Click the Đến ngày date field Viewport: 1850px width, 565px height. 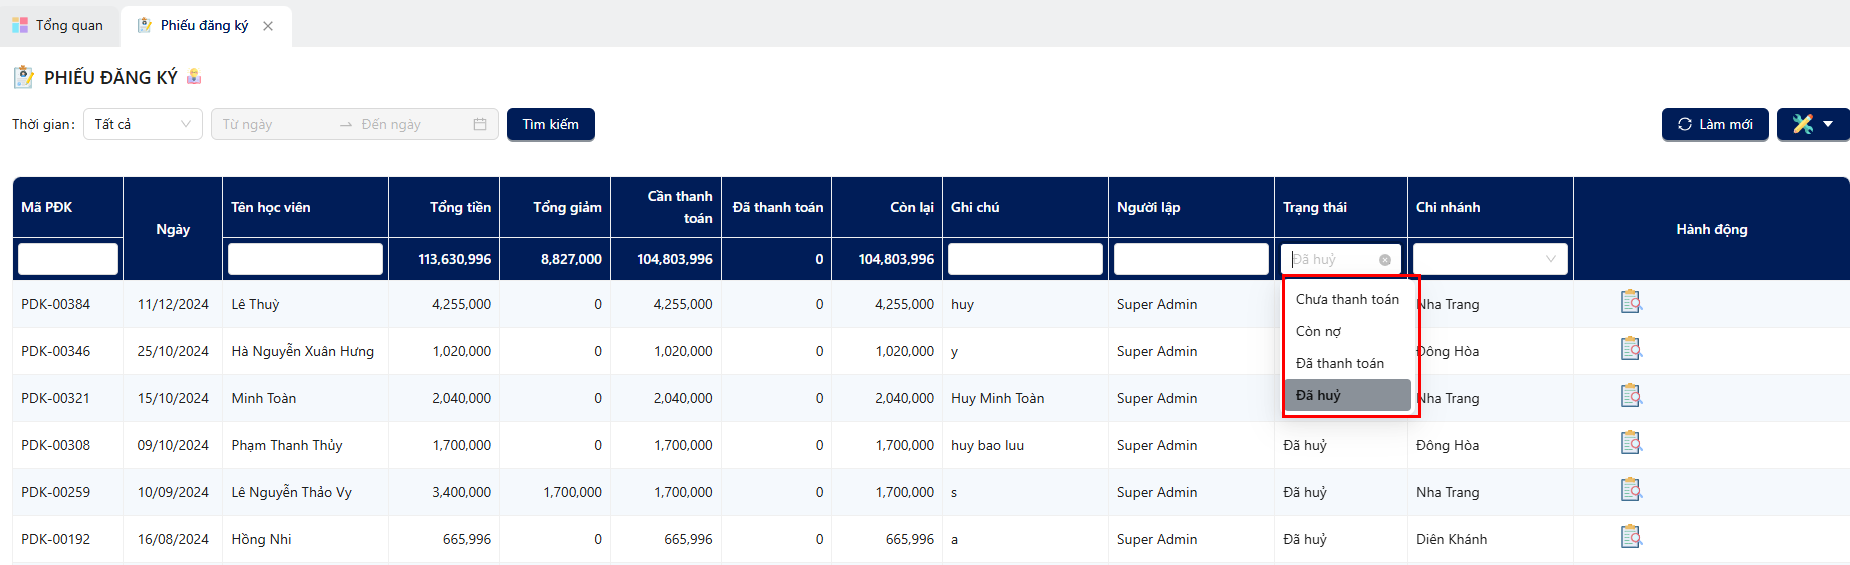pos(412,124)
